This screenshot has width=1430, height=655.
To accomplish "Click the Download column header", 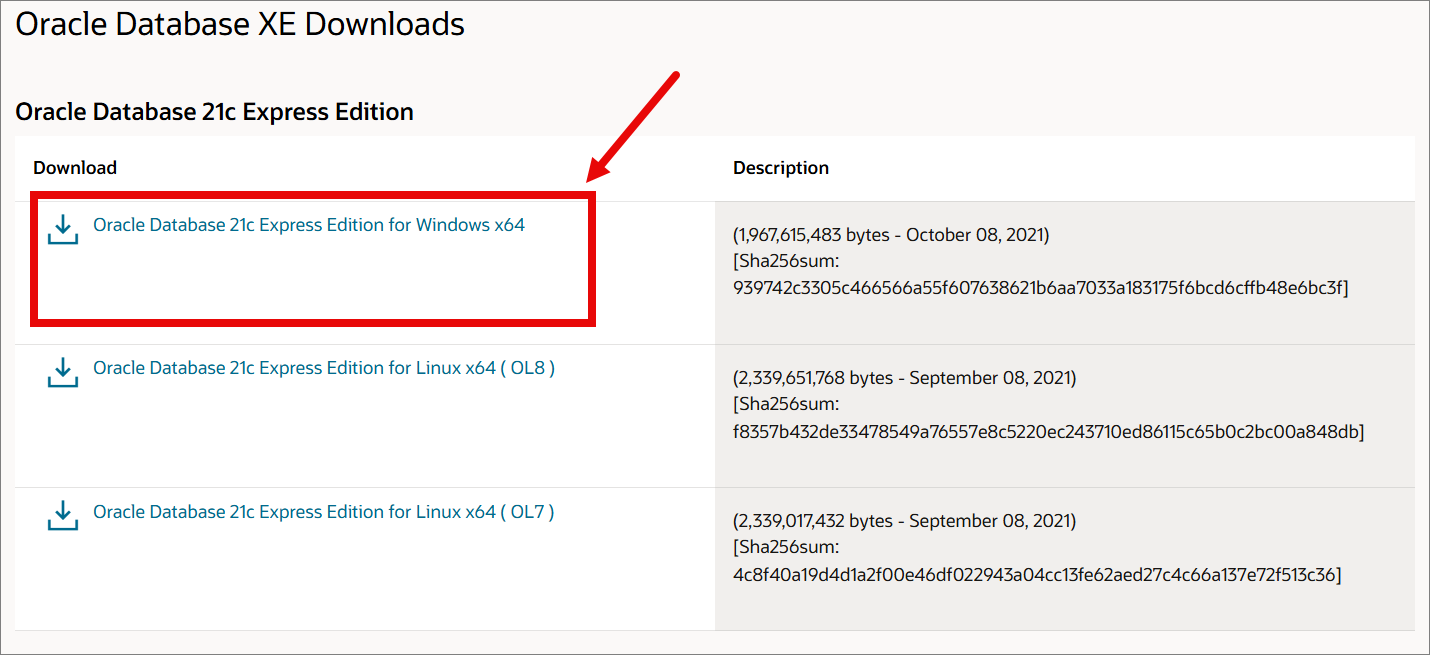I will [75, 168].
